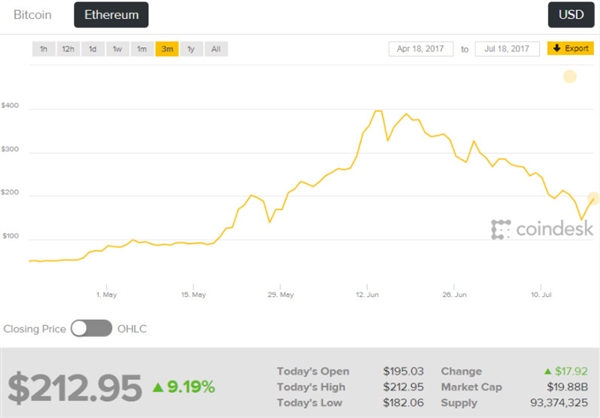The width and height of the screenshot is (600, 418).
Task: Click Market Cap value $19.88B
Action: click(567, 387)
